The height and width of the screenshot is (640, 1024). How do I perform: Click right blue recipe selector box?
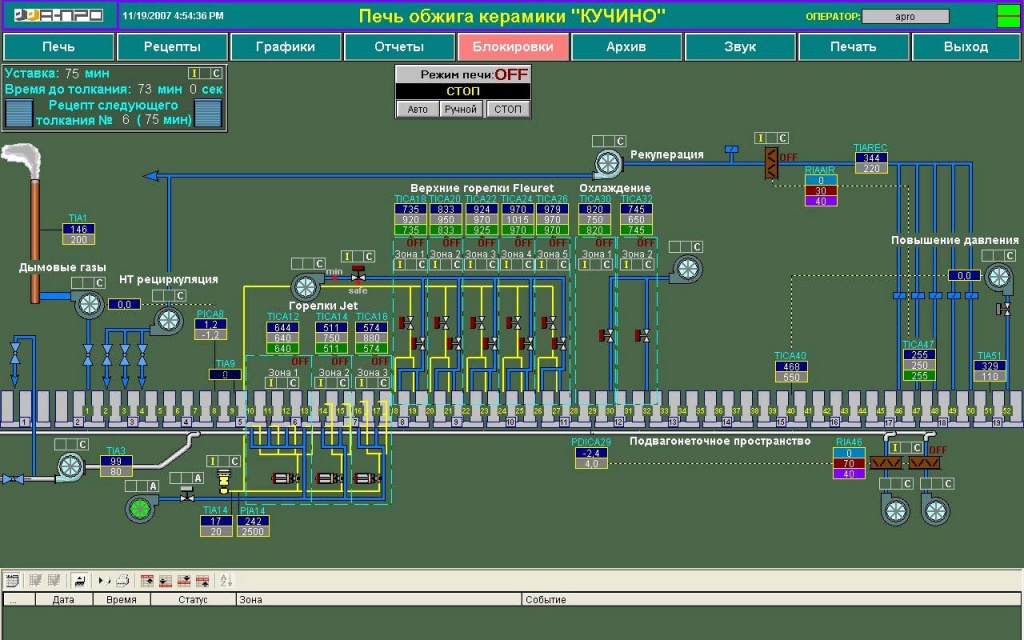click(207, 114)
